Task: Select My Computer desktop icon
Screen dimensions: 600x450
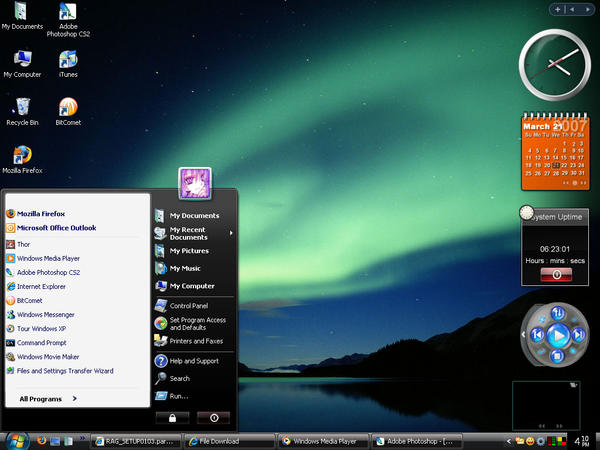Action: pos(22,64)
